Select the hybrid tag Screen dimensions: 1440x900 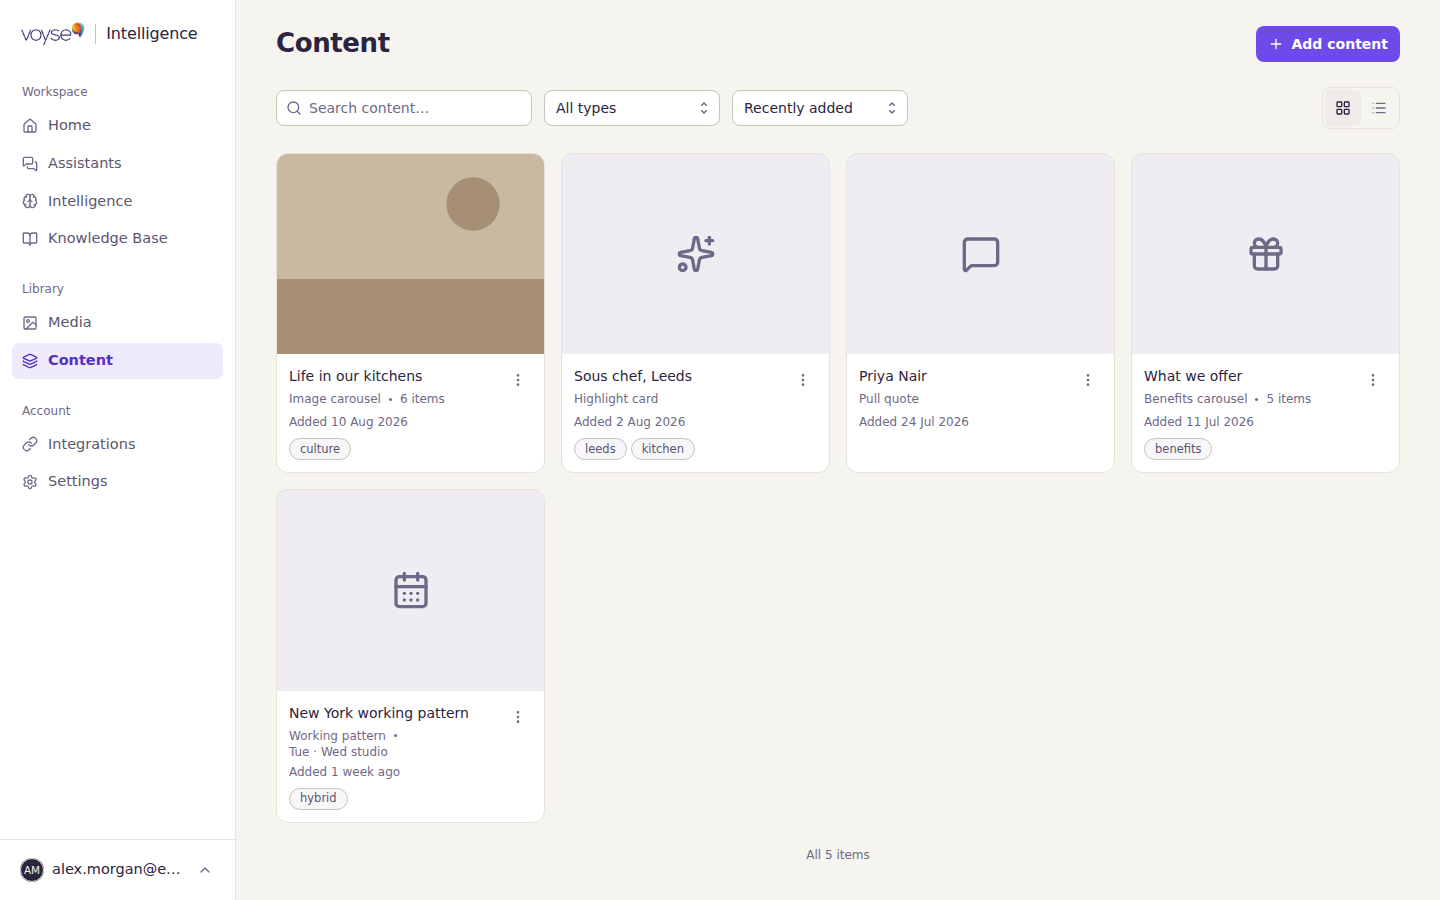pos(318,798)
